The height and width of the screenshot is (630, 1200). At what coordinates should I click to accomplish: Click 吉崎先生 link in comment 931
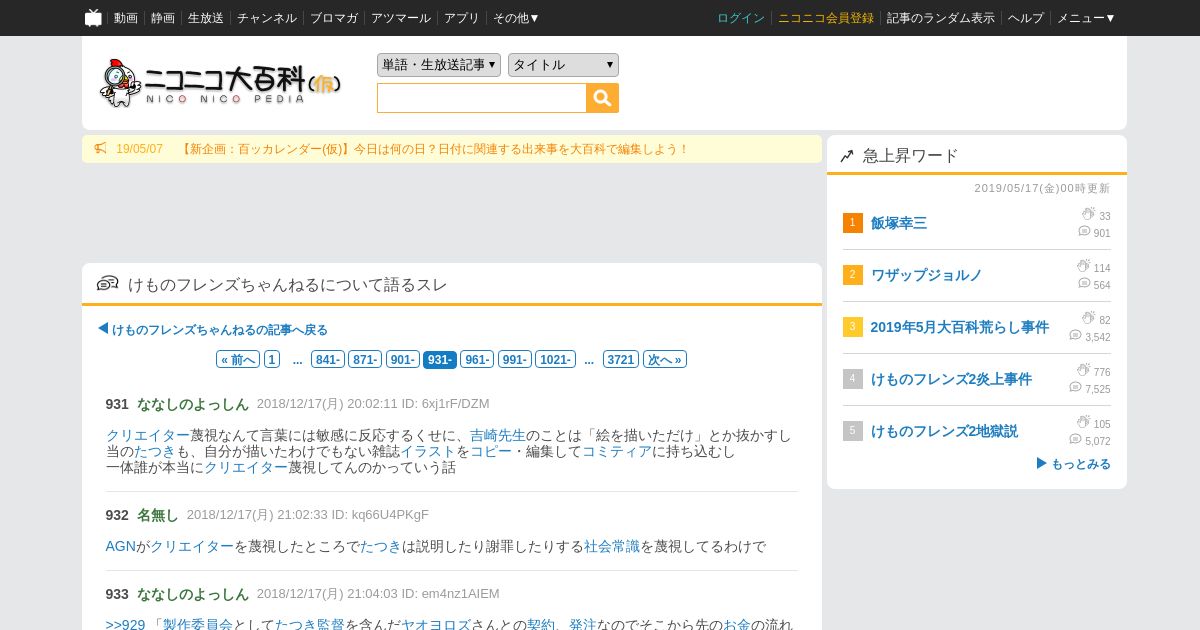click(498, 435)
